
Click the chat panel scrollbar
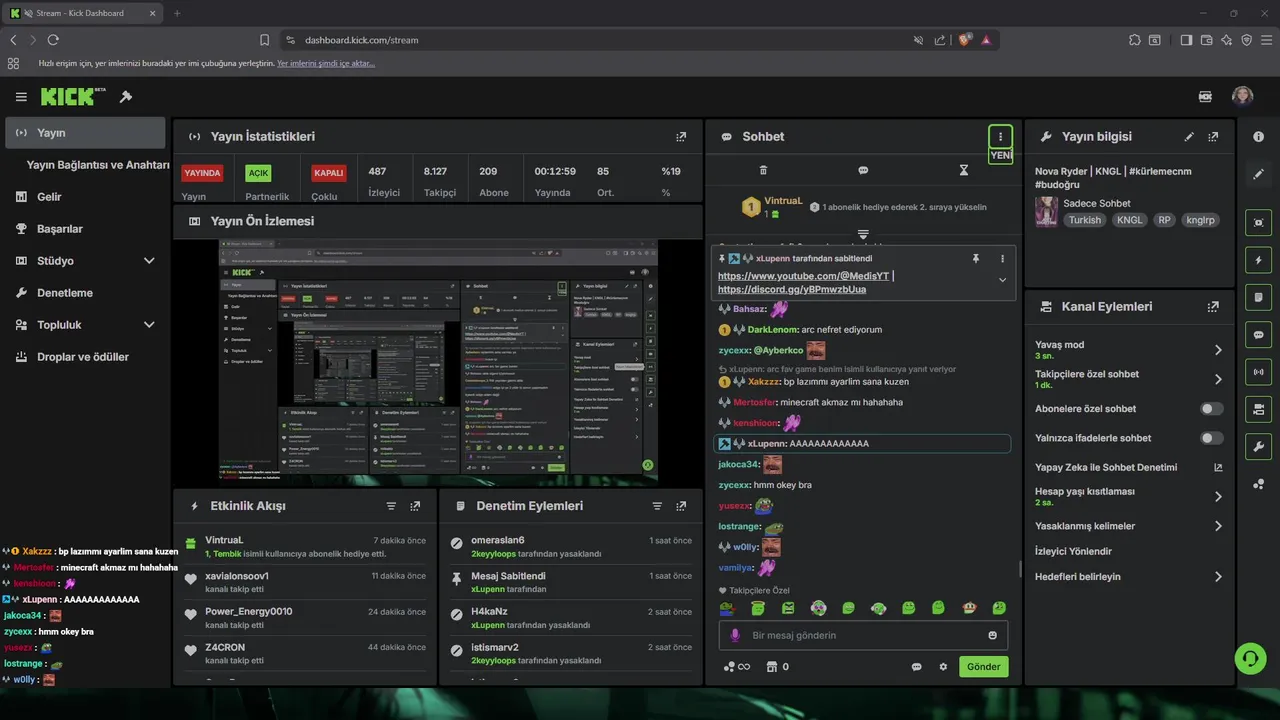[1020, 568]
